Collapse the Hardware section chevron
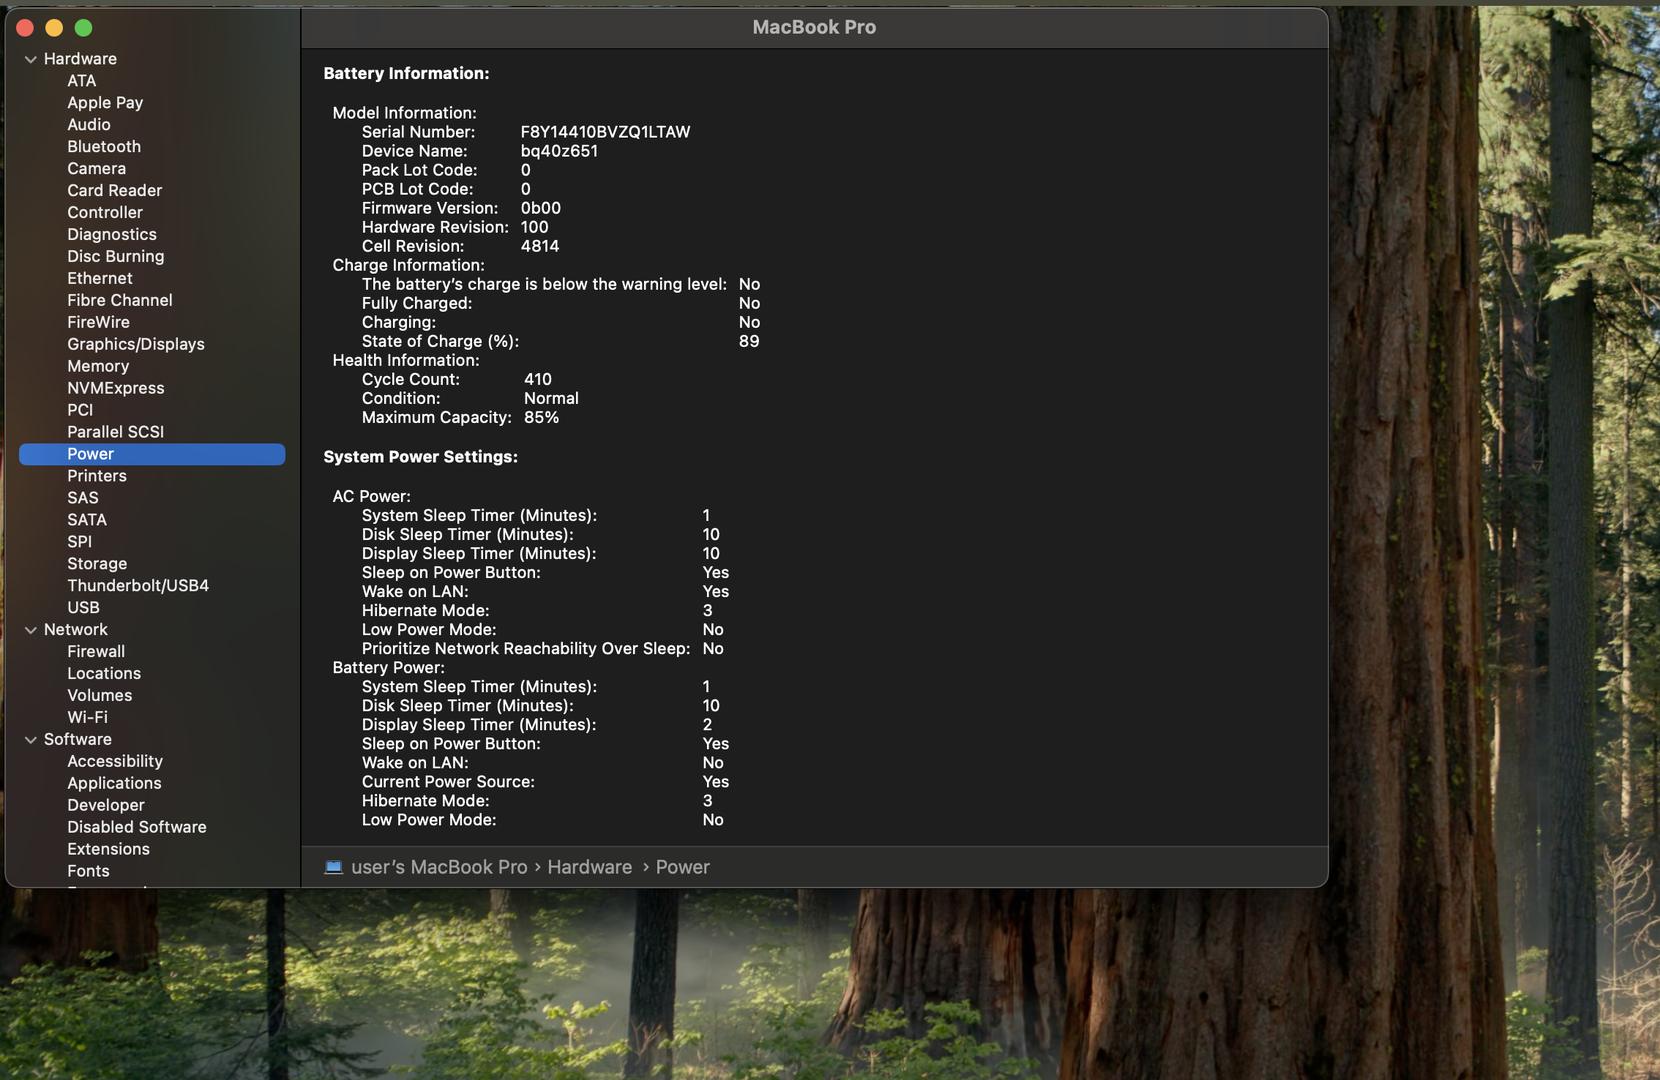The width and height of the screenshot is (1660, 1080). pyautogui.click(x=31, y=59)
